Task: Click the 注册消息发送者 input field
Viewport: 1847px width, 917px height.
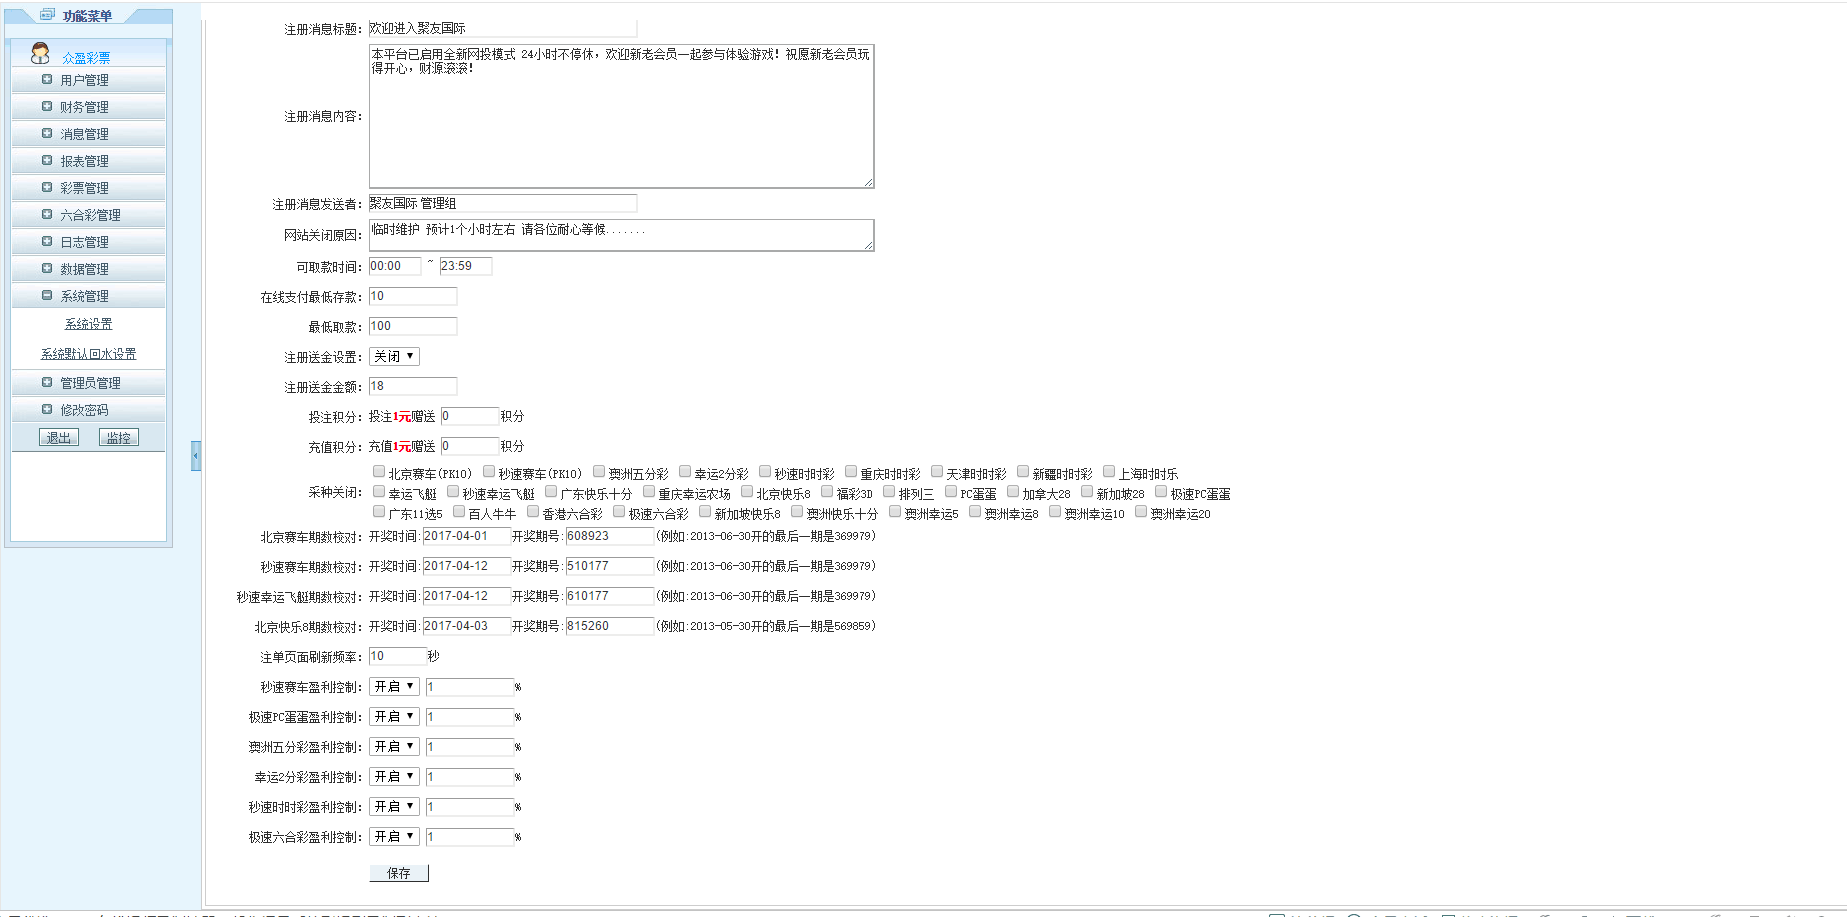Action: 503,203
